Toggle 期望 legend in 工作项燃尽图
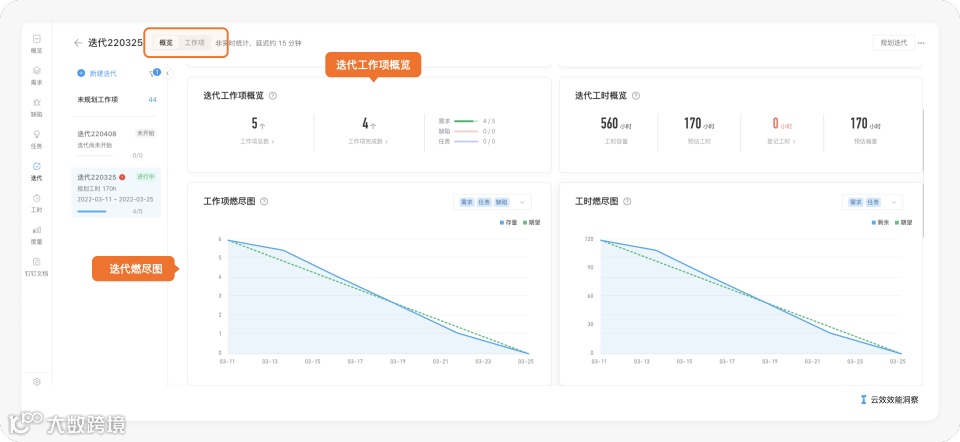The height and width of the screenshot is (442, 960). [531, 223]
